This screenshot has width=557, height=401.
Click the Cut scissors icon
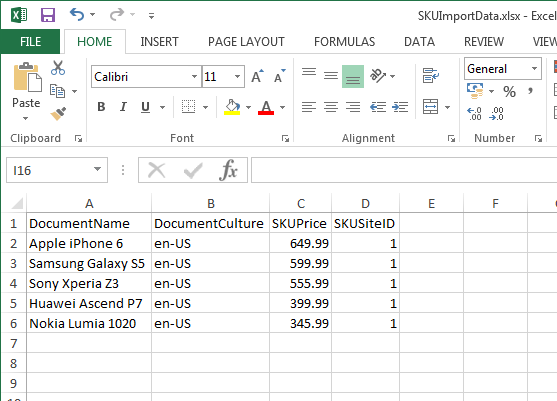tap(58, 68)
